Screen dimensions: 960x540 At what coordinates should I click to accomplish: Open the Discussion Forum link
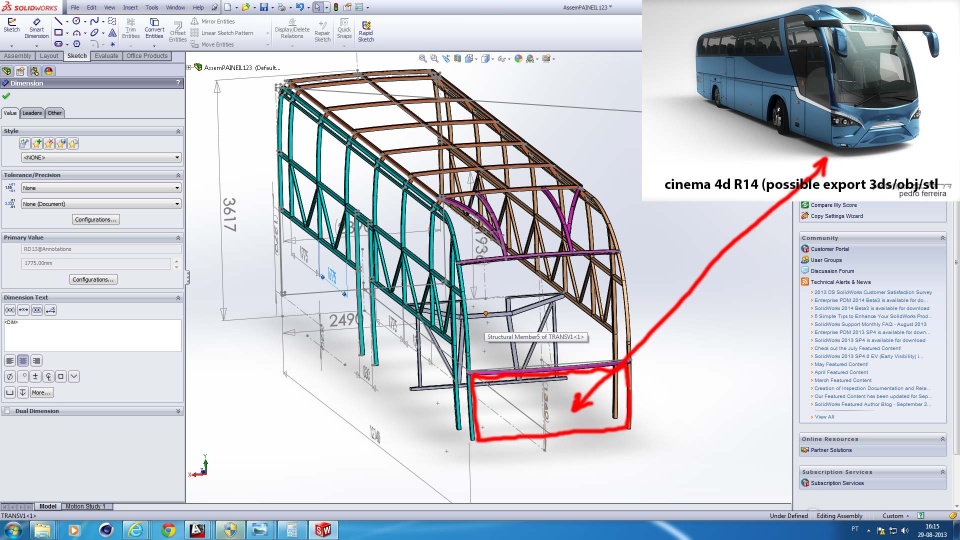pyautogui.click(x=832, y=271)
